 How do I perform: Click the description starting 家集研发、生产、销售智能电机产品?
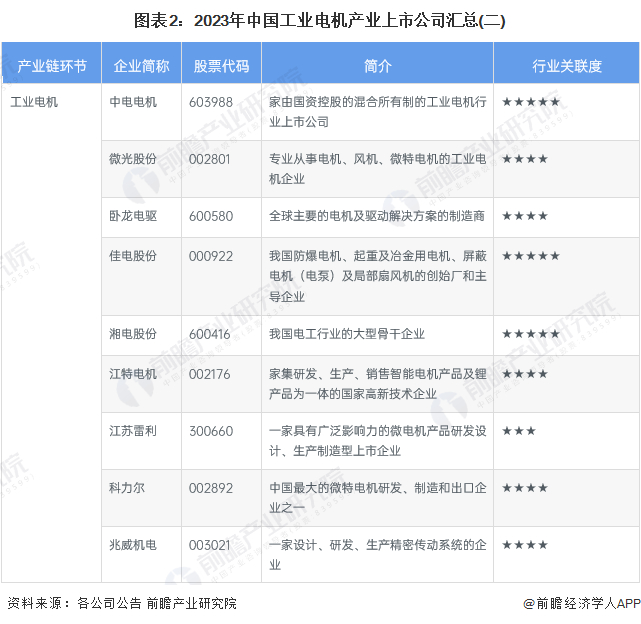tap(377, 384)
